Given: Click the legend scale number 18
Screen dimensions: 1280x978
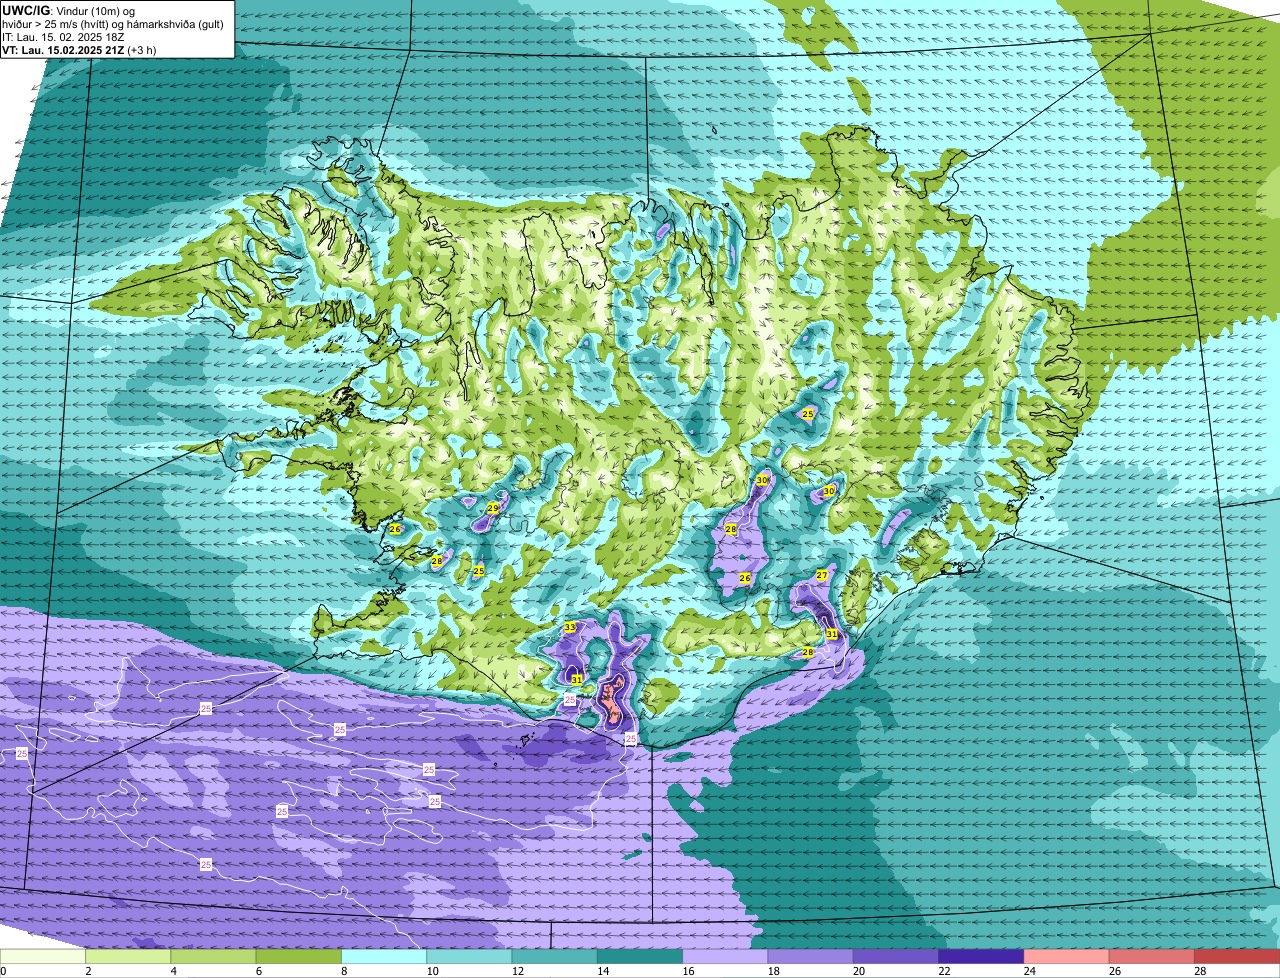Looking at the screenshot, I should (x=773, y=971).
